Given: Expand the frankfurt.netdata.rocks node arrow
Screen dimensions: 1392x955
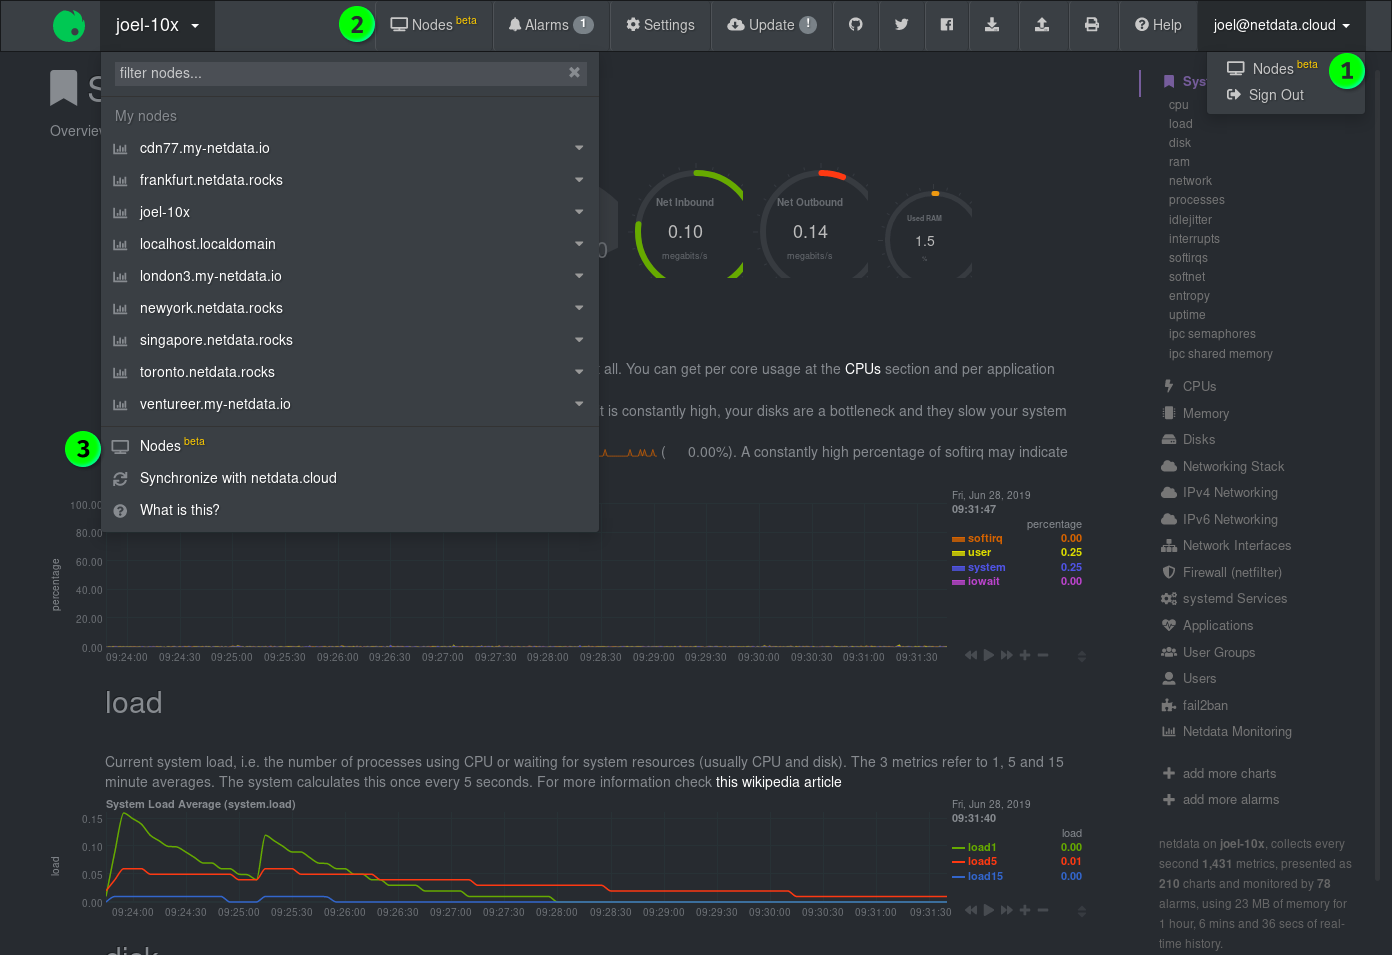Looking at the screenshot, I should (x=579, y=180).
